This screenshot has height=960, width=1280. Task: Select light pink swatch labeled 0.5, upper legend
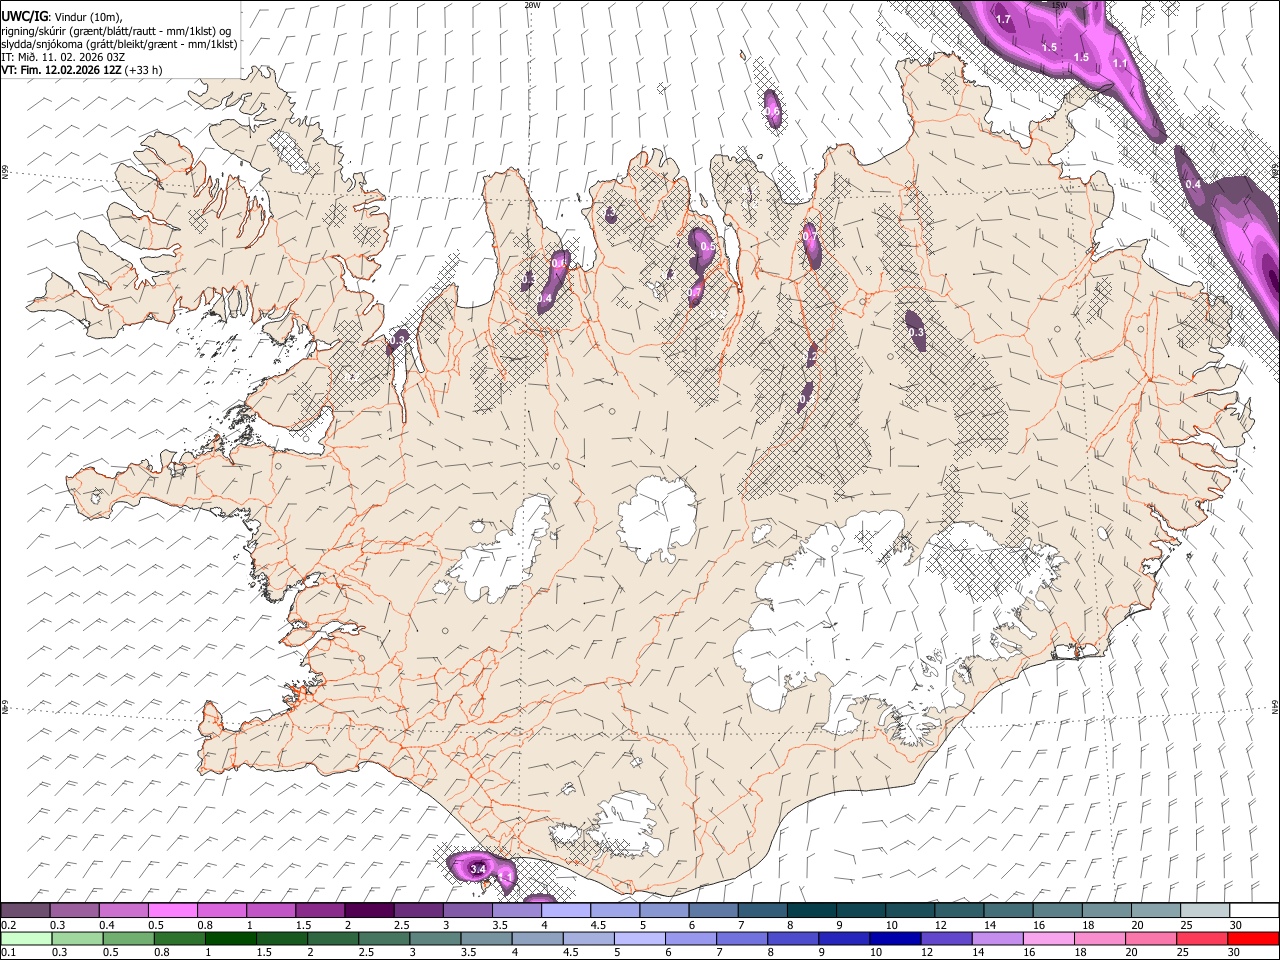[173, 911]
